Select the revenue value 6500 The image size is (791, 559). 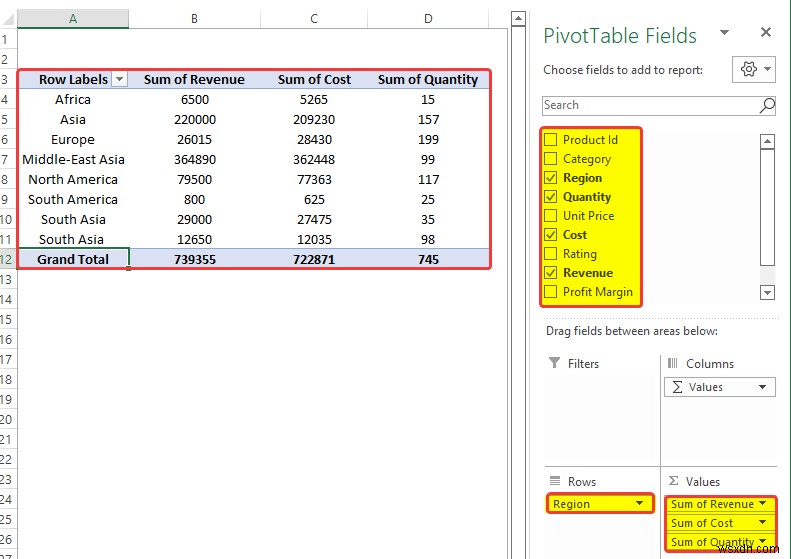[x=194, y=99]
